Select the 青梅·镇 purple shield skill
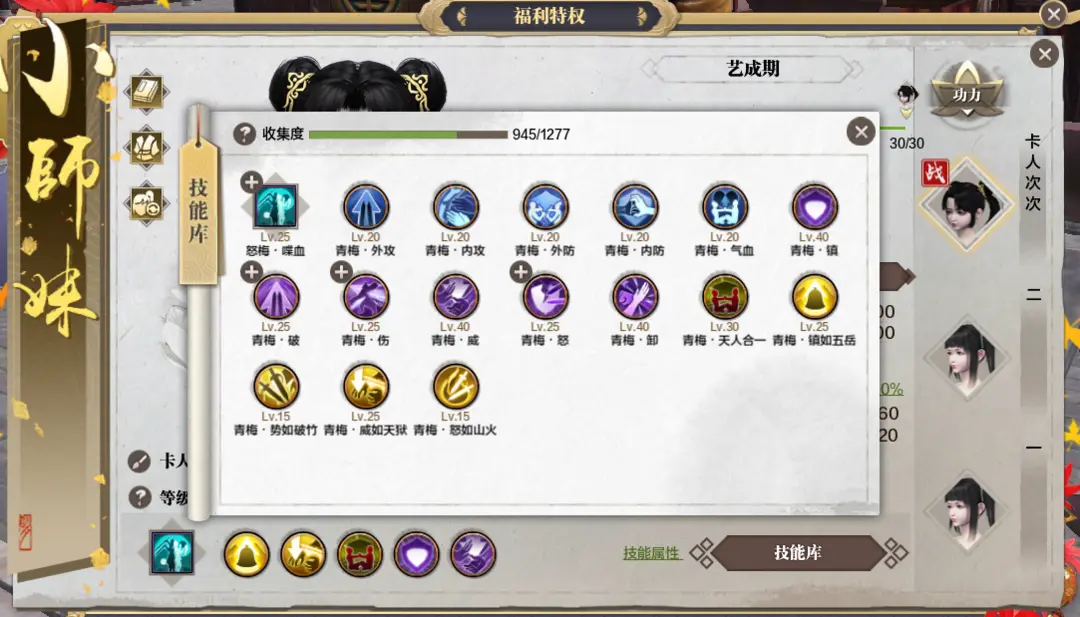1080x617 pixels. 814,207
